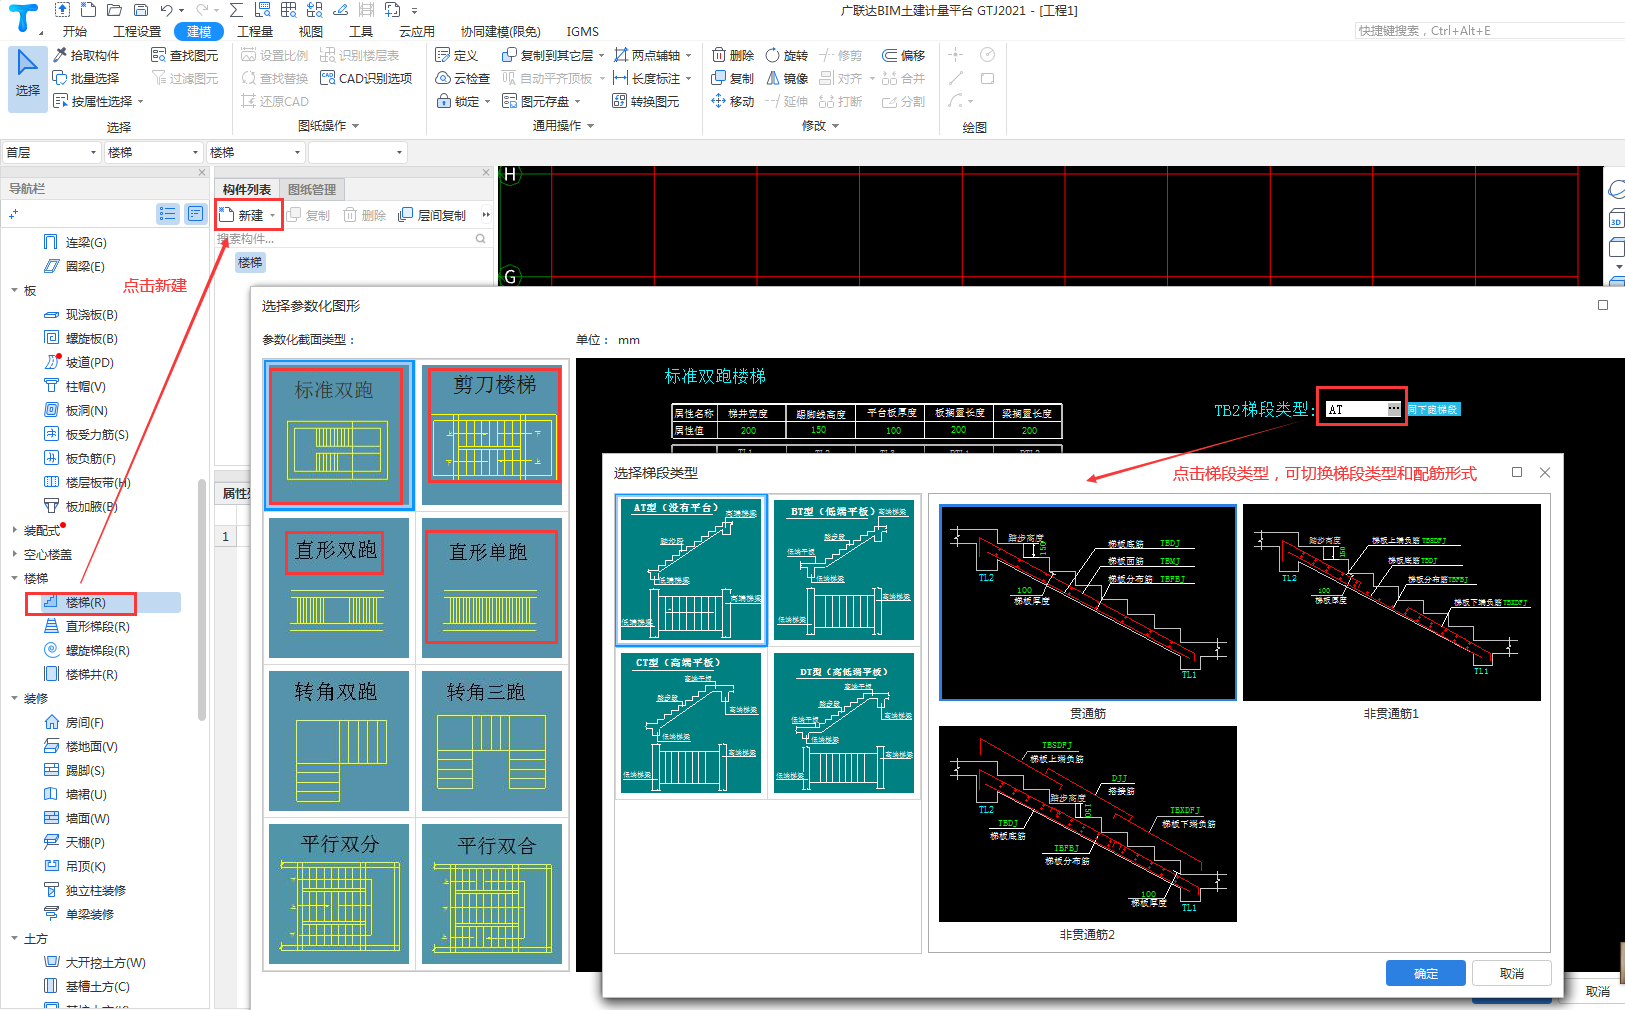Run 云检查

coord(463,78)
